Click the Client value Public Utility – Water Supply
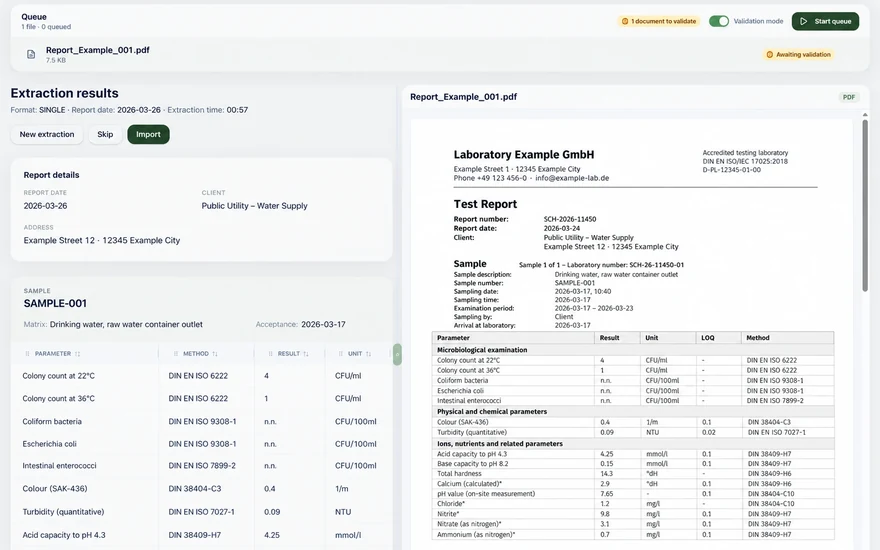Viewport: 880px width, 550px height. point(254,206)
